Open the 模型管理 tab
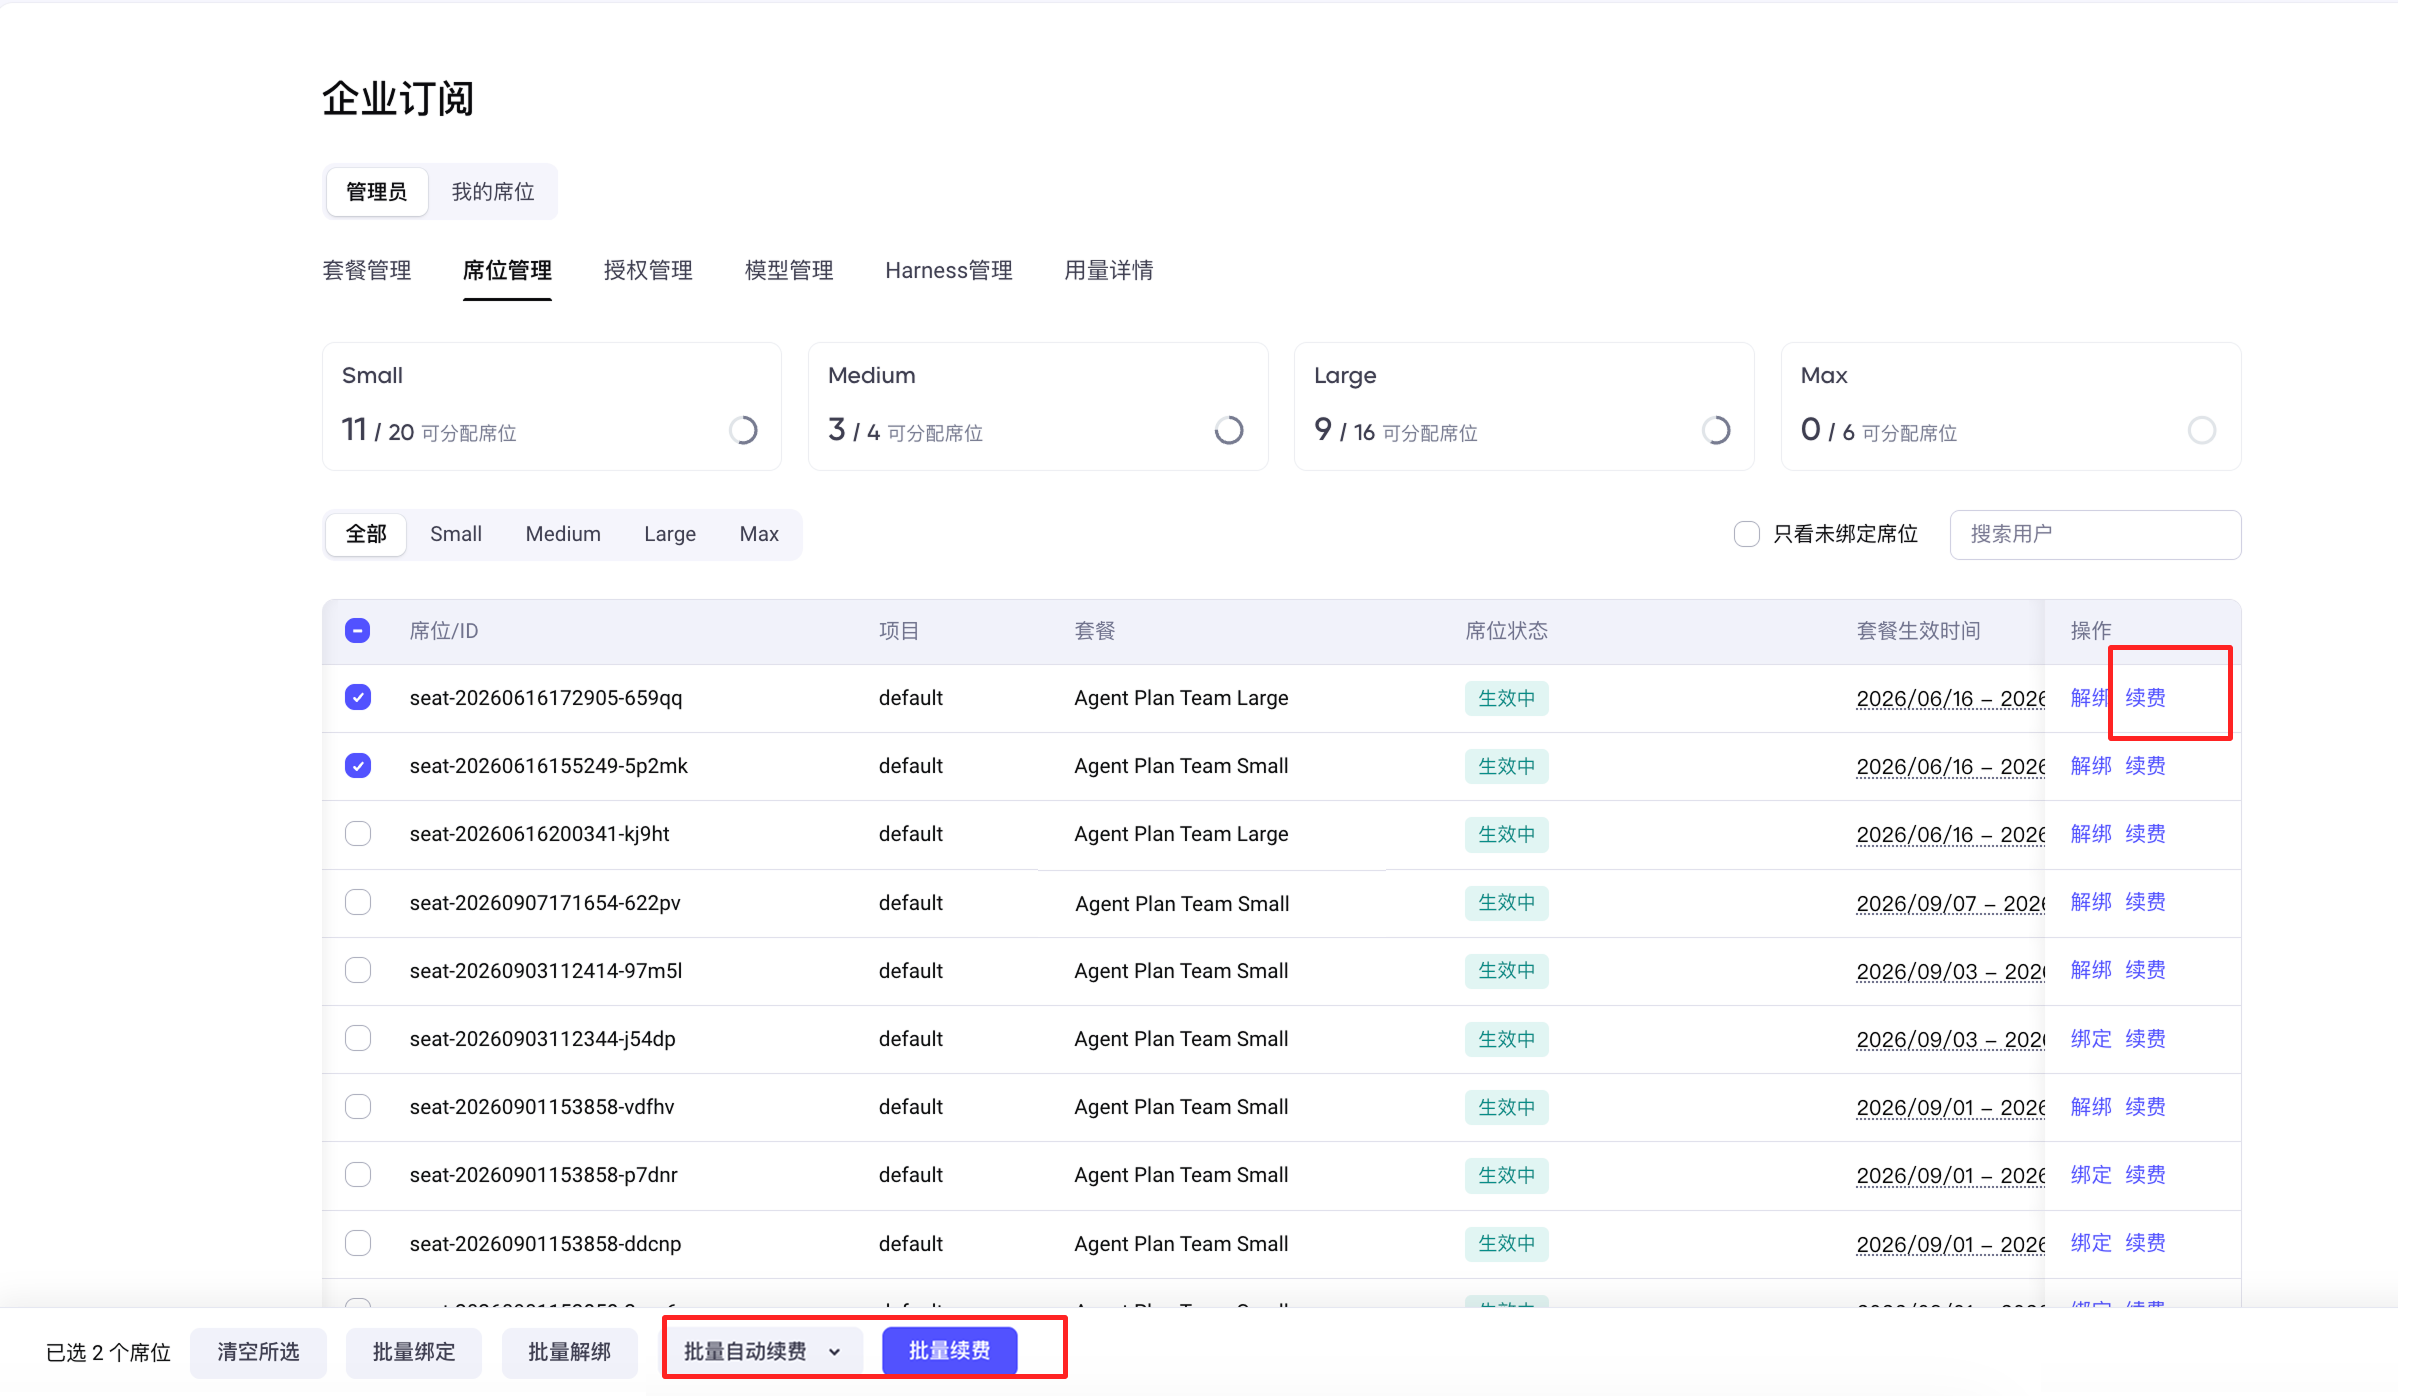Screen dimensions: 2419x1396 [789, 270]
